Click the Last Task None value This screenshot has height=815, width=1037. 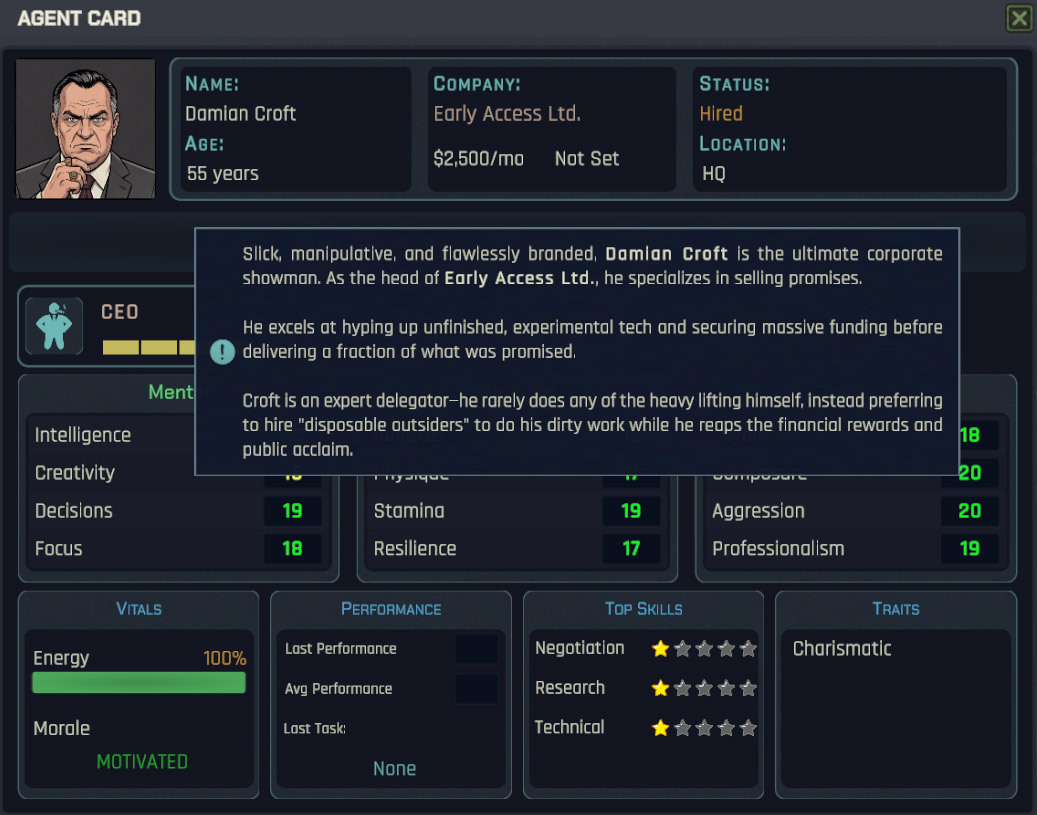click(x=394, y=769)
